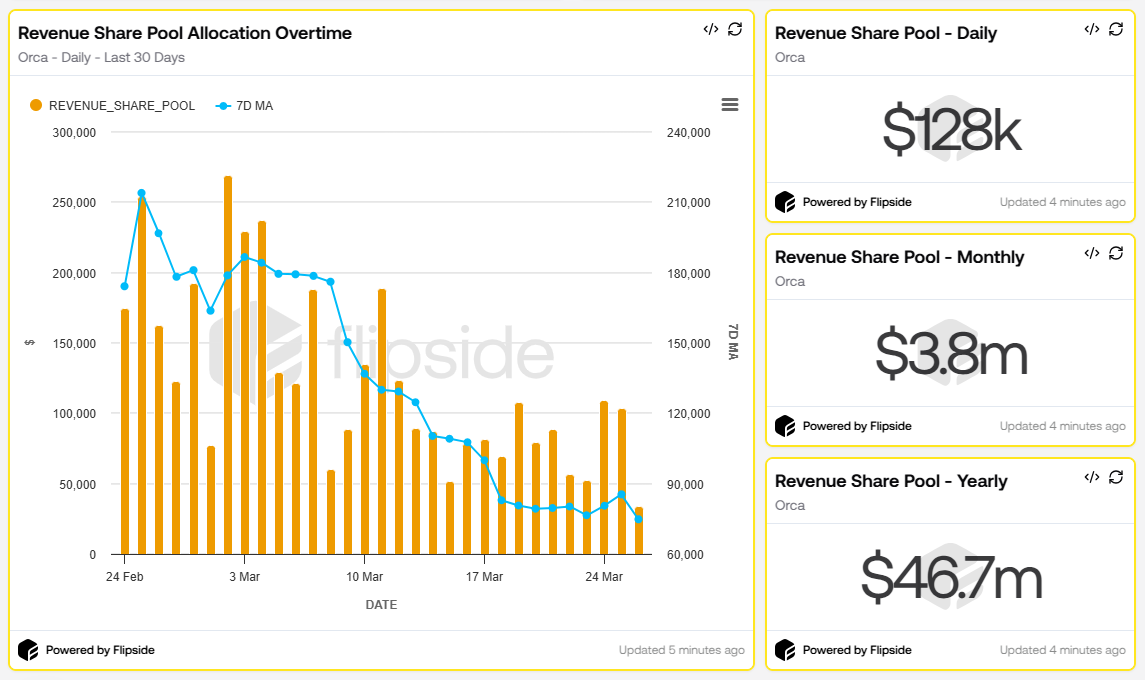Refresh the Revenue Share Pool Daily card
Screen dimensions: 1145x680
pos(1116,30)
